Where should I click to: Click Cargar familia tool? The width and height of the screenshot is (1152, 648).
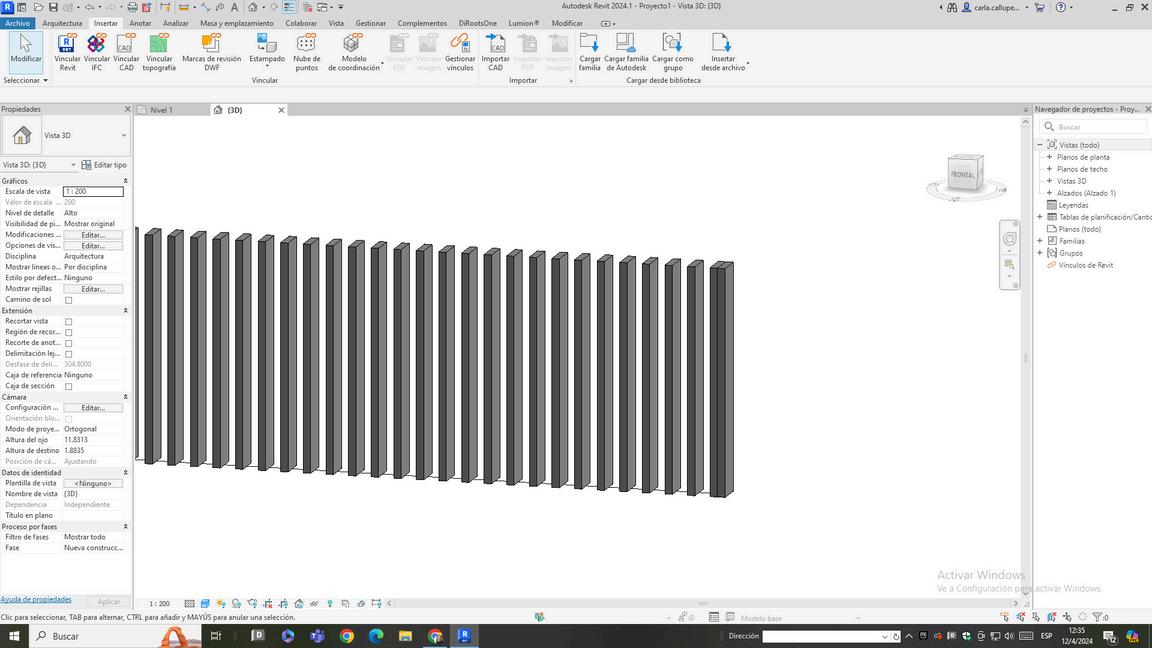click(589, 52)
